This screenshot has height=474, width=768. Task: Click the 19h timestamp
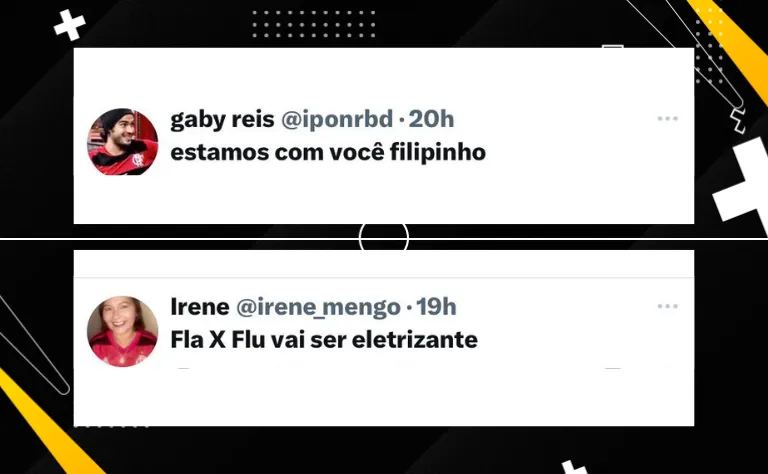(436, 307)
